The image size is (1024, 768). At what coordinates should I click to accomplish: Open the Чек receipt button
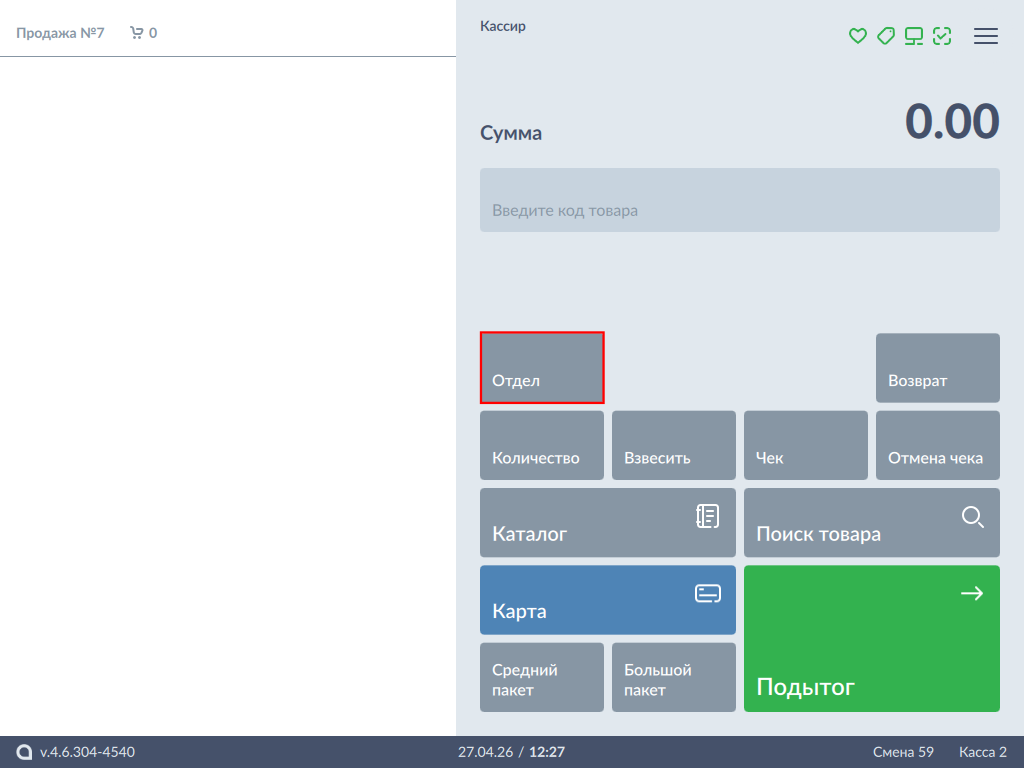806,445
